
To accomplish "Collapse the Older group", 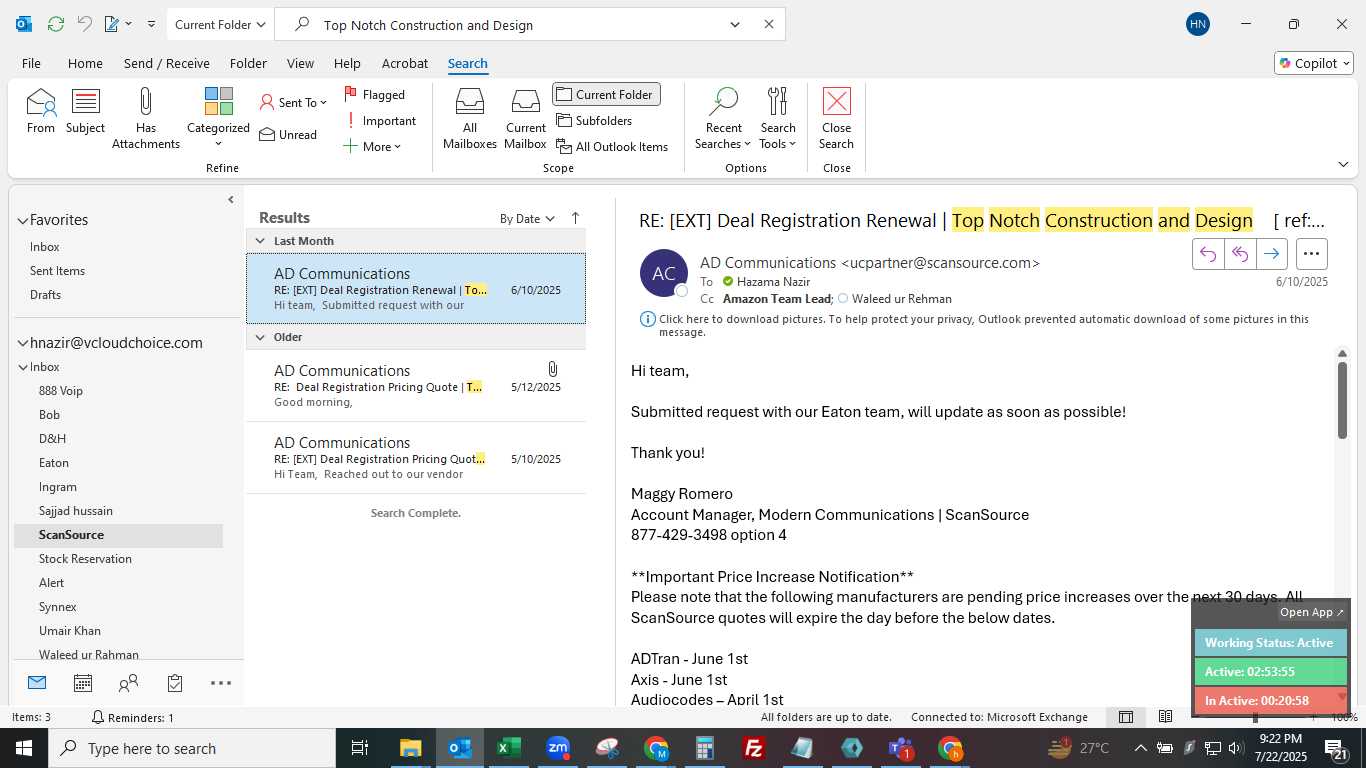I will (260, 337).
